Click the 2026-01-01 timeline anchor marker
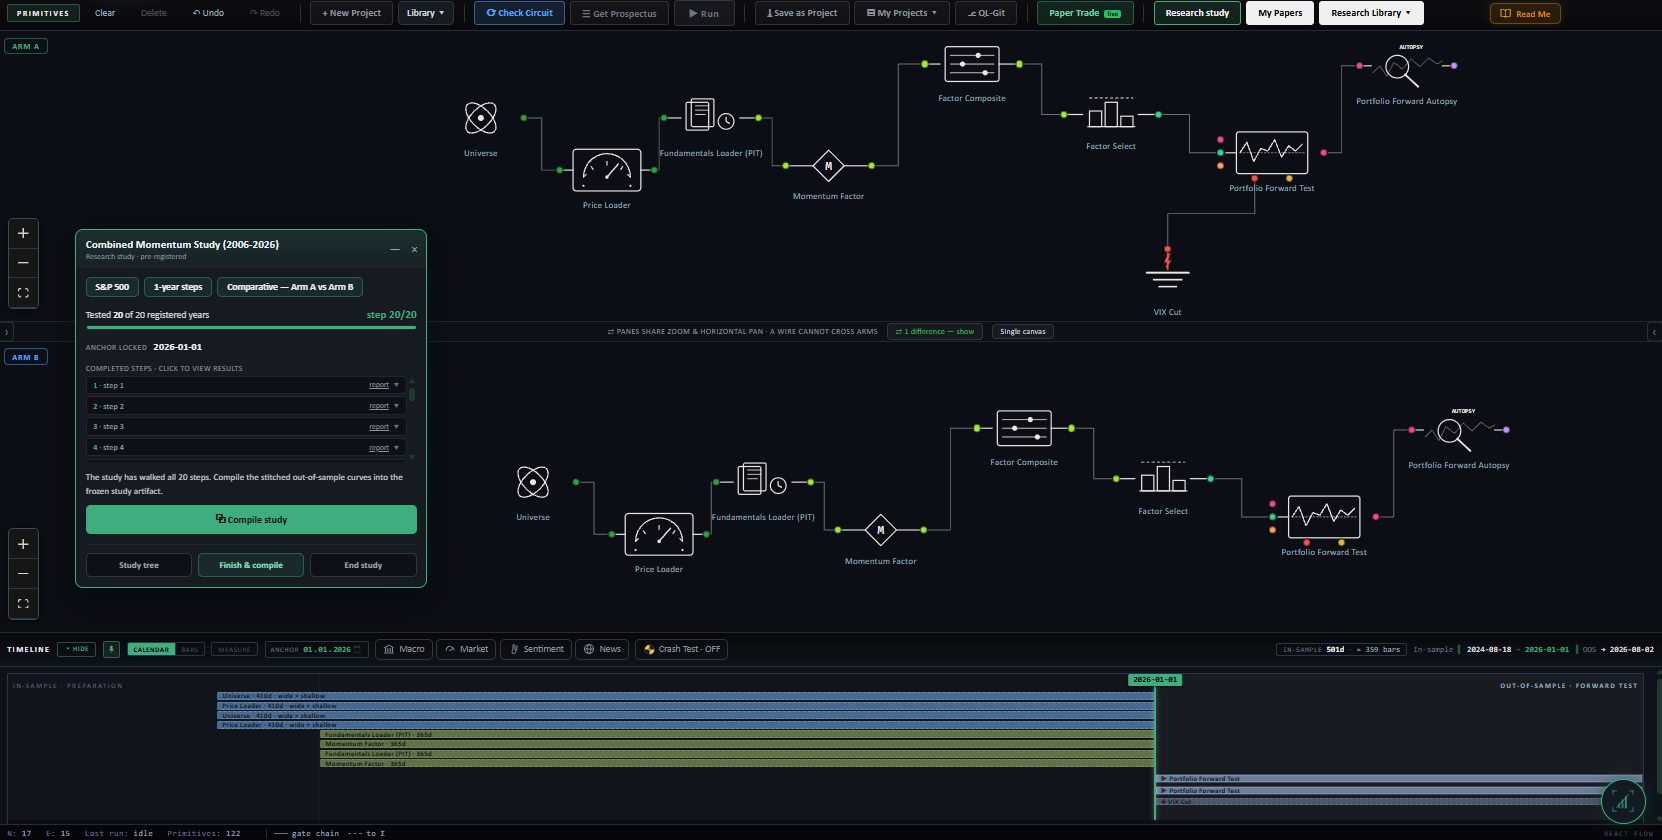Screen dimensions: 1662x840 (x=1154, y=679)
